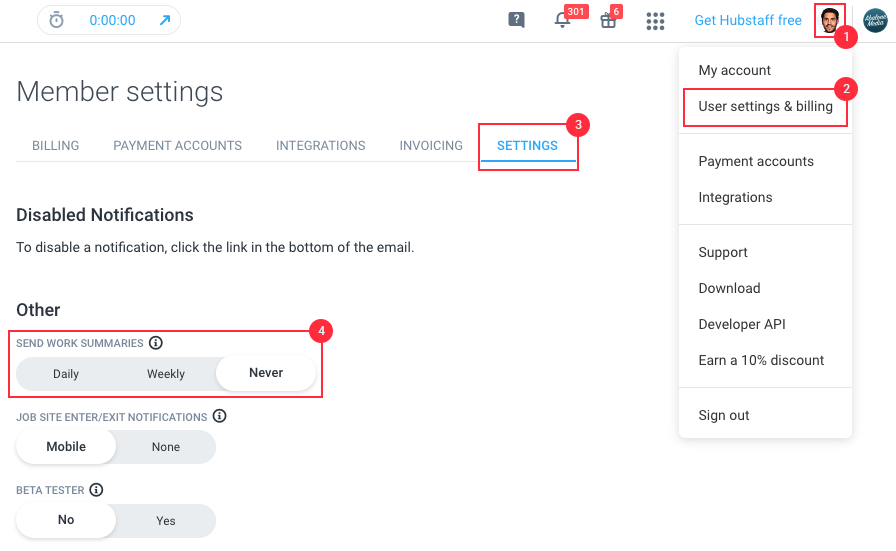Click the Get Hubstaff free link
896x551 pixels.
(748, 20)
